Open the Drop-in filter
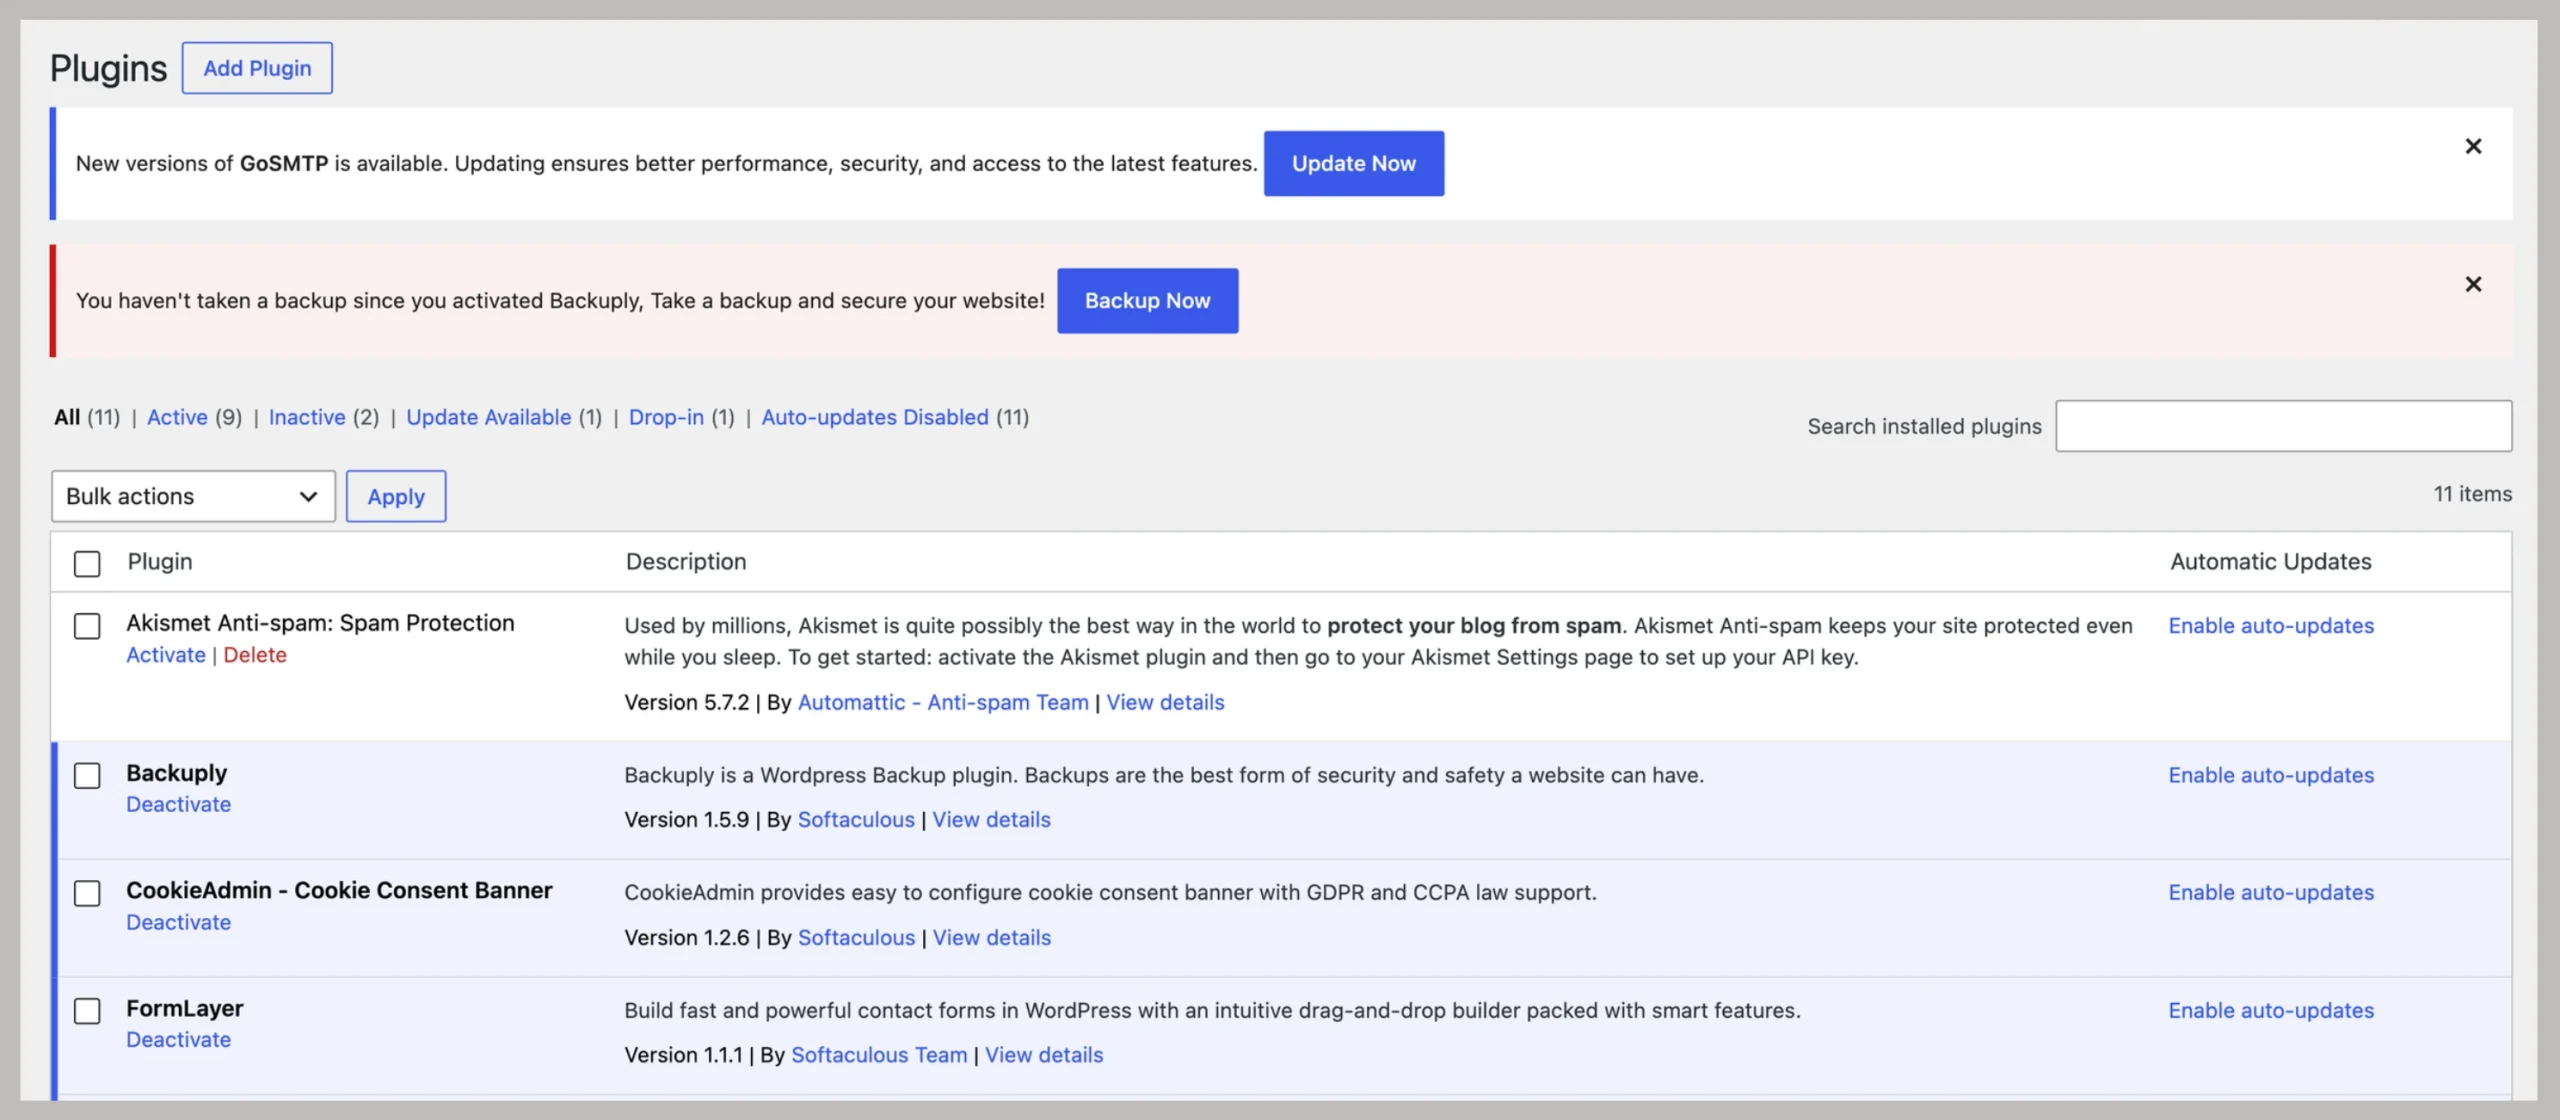This screenshot has width=2560, height=1120. click(x=666, y=417)
